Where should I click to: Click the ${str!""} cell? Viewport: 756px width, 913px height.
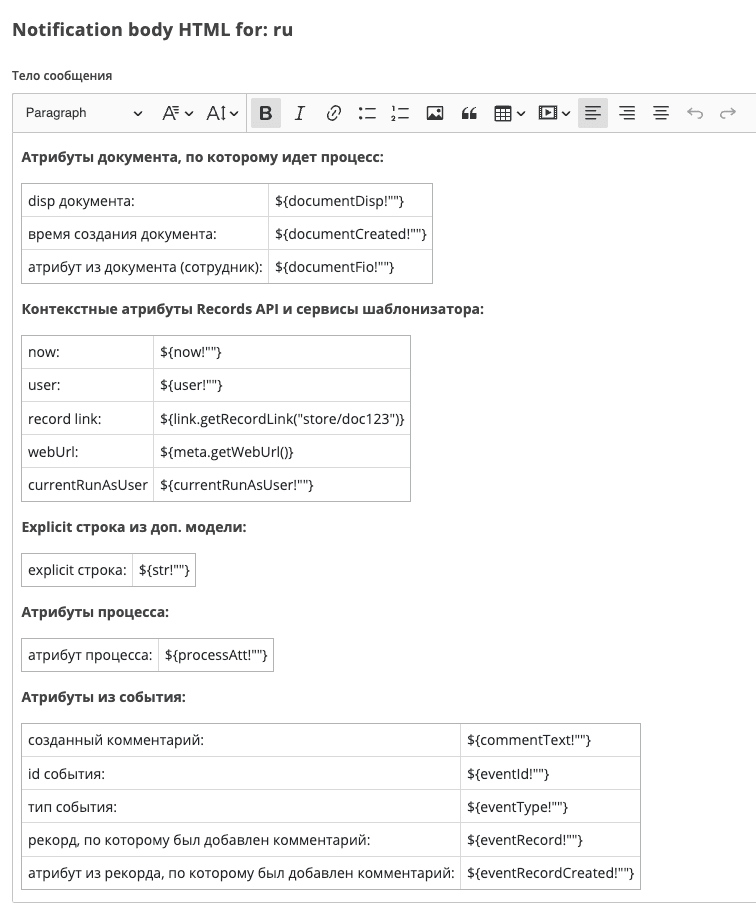click(x=164, y=570)
